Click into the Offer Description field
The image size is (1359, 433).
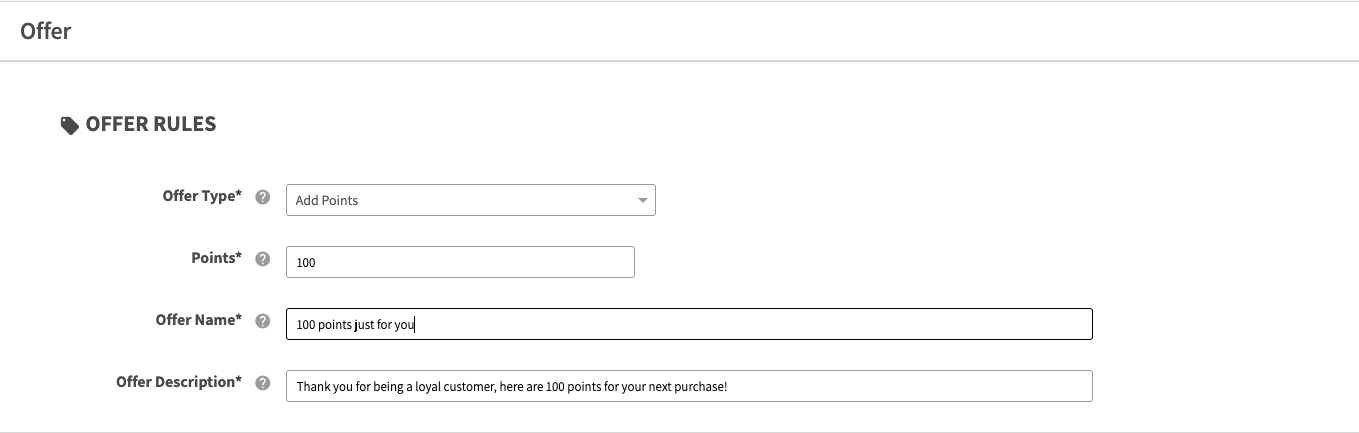689,386
